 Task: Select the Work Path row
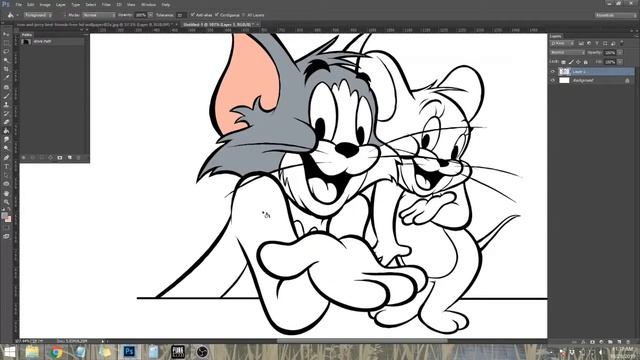[52, 42]
